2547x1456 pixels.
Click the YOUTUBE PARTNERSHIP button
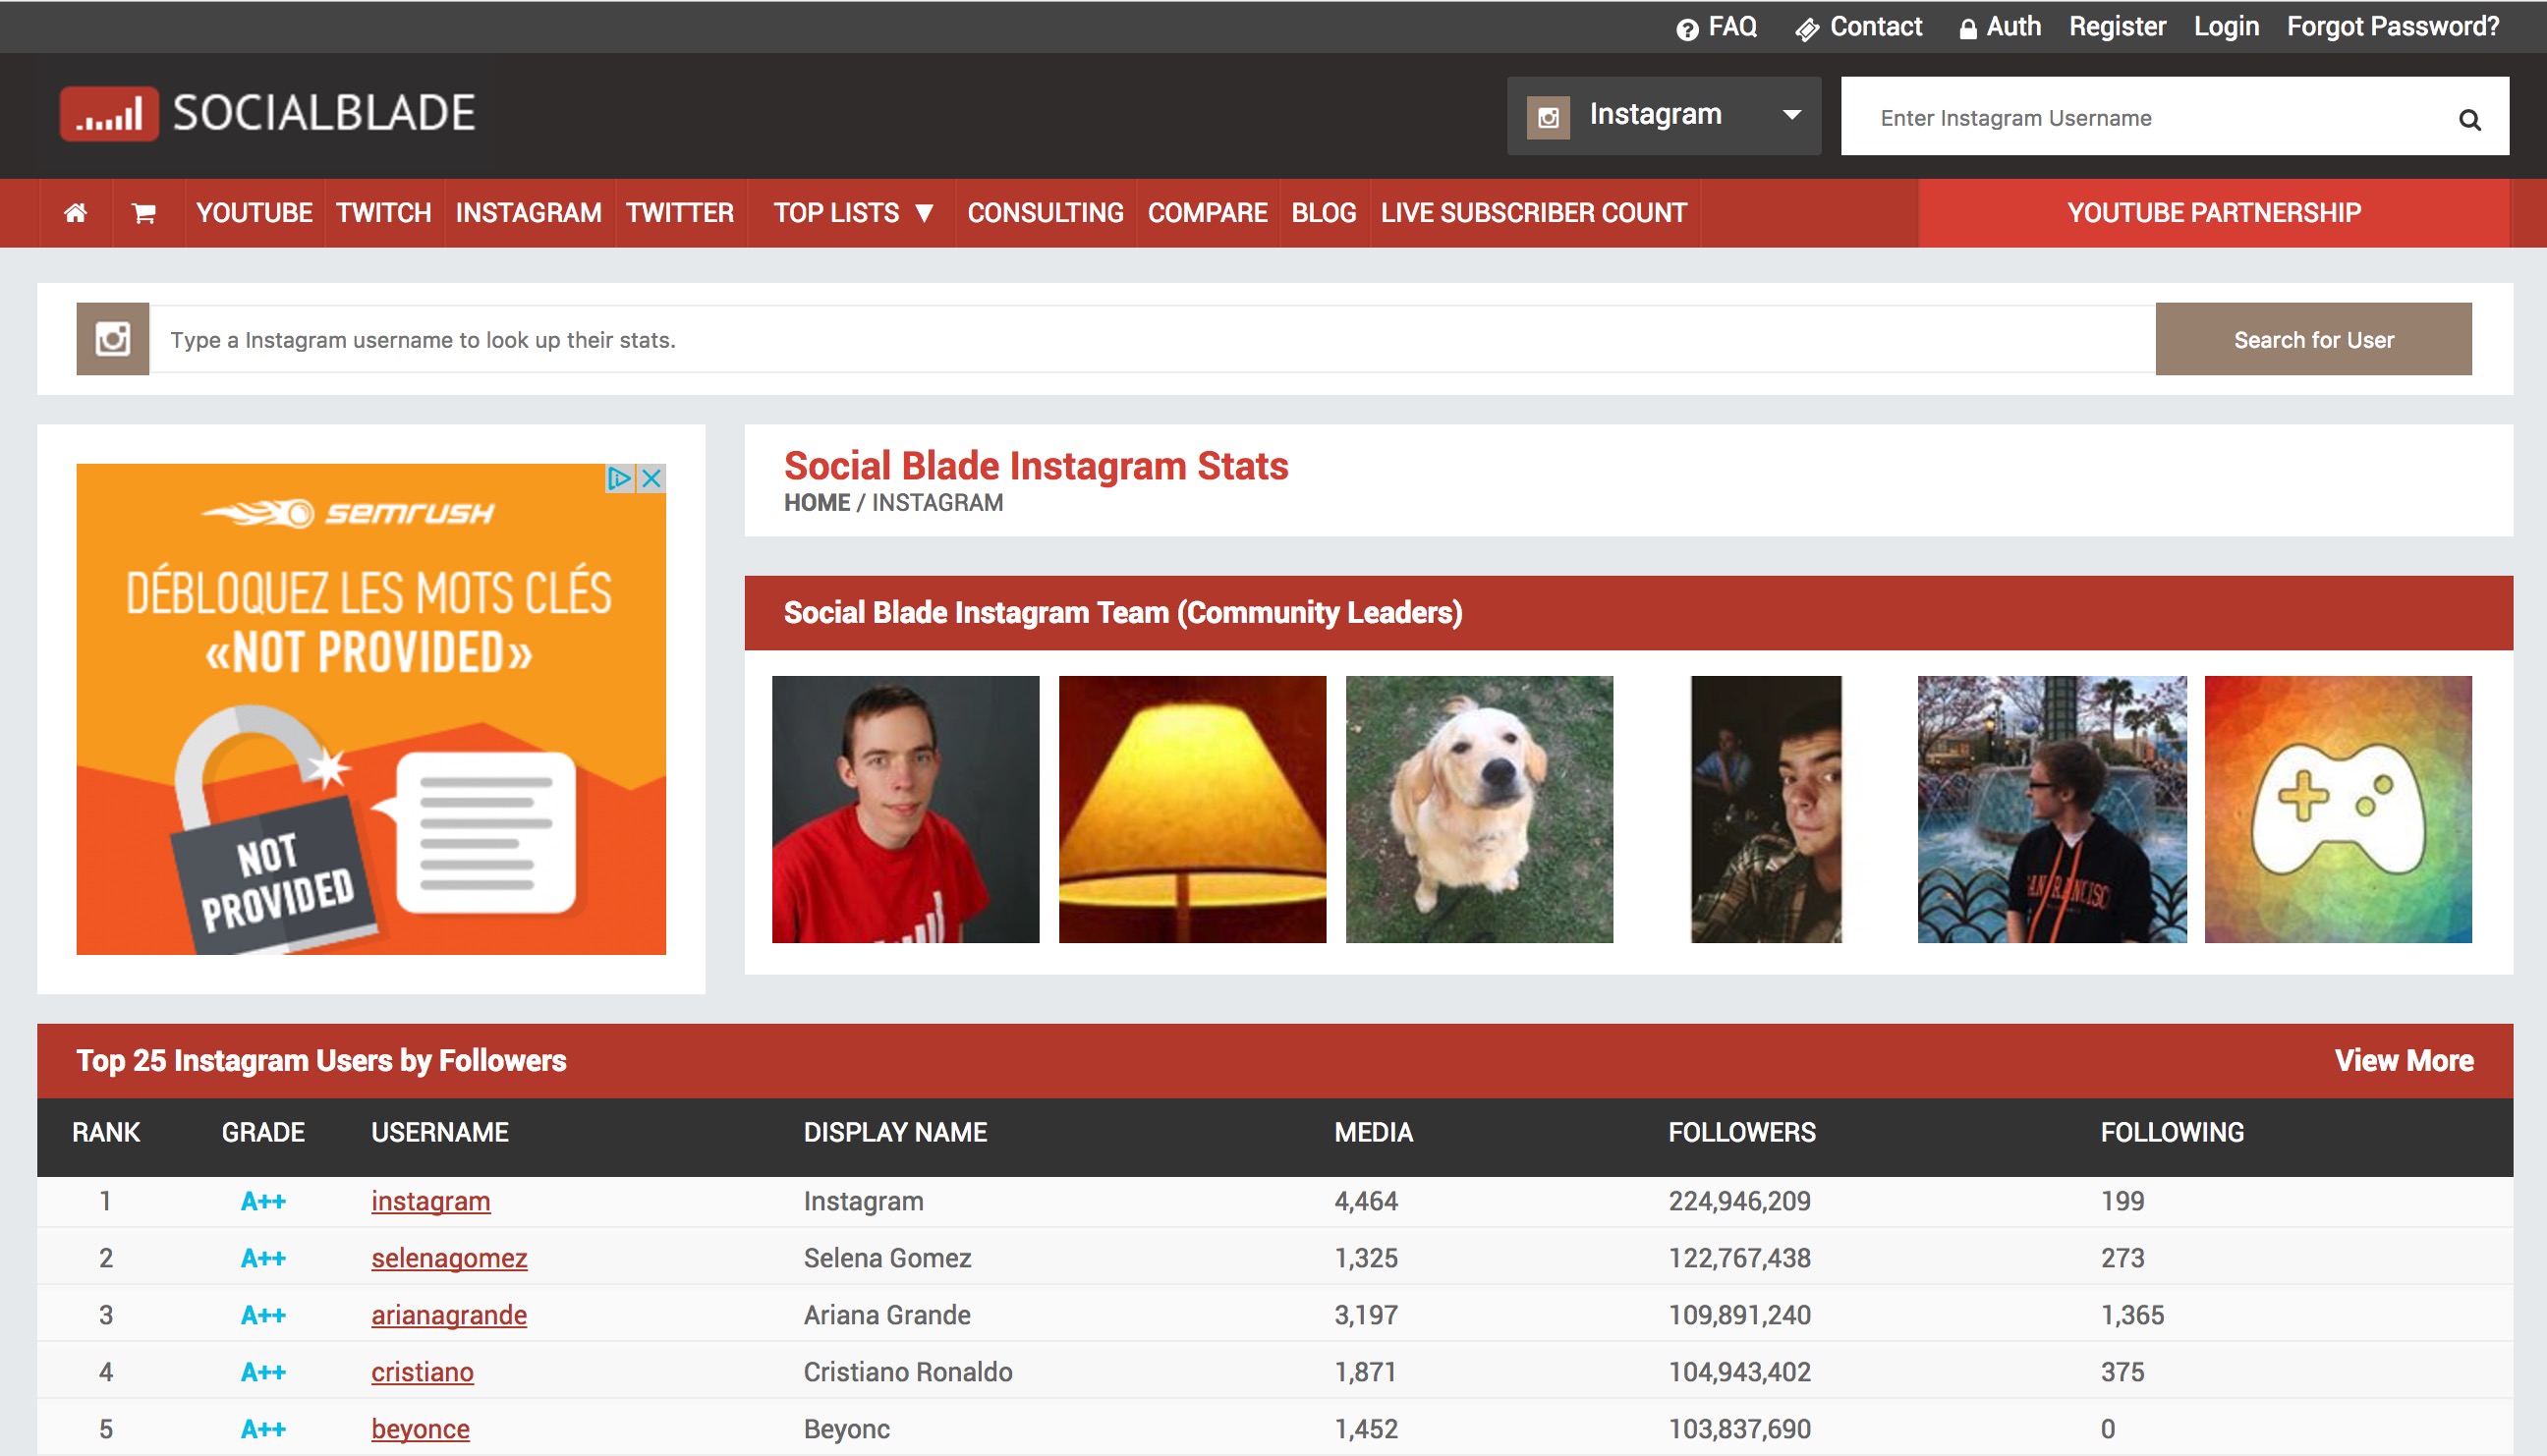point(2213,213)
